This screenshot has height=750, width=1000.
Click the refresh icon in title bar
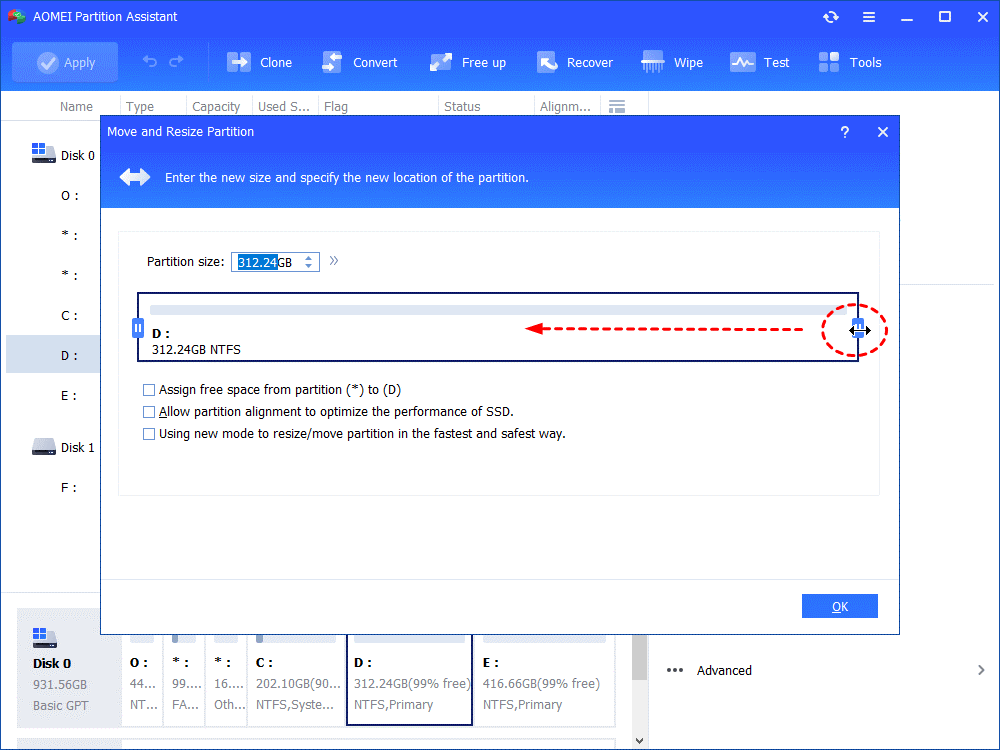(831, 17)
